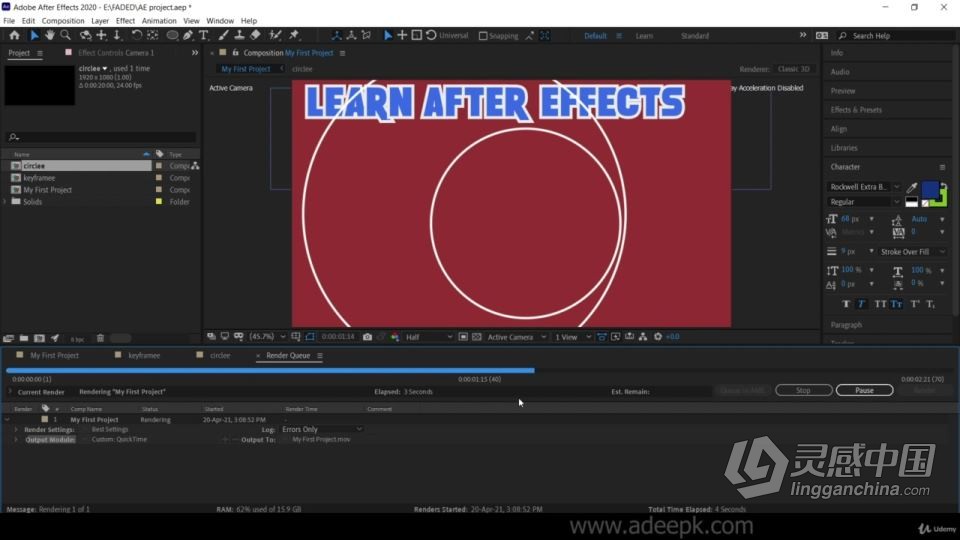Viewport: 960px width, 540px height.
Task: Pause the current render
Action: [x=864, y=390]
